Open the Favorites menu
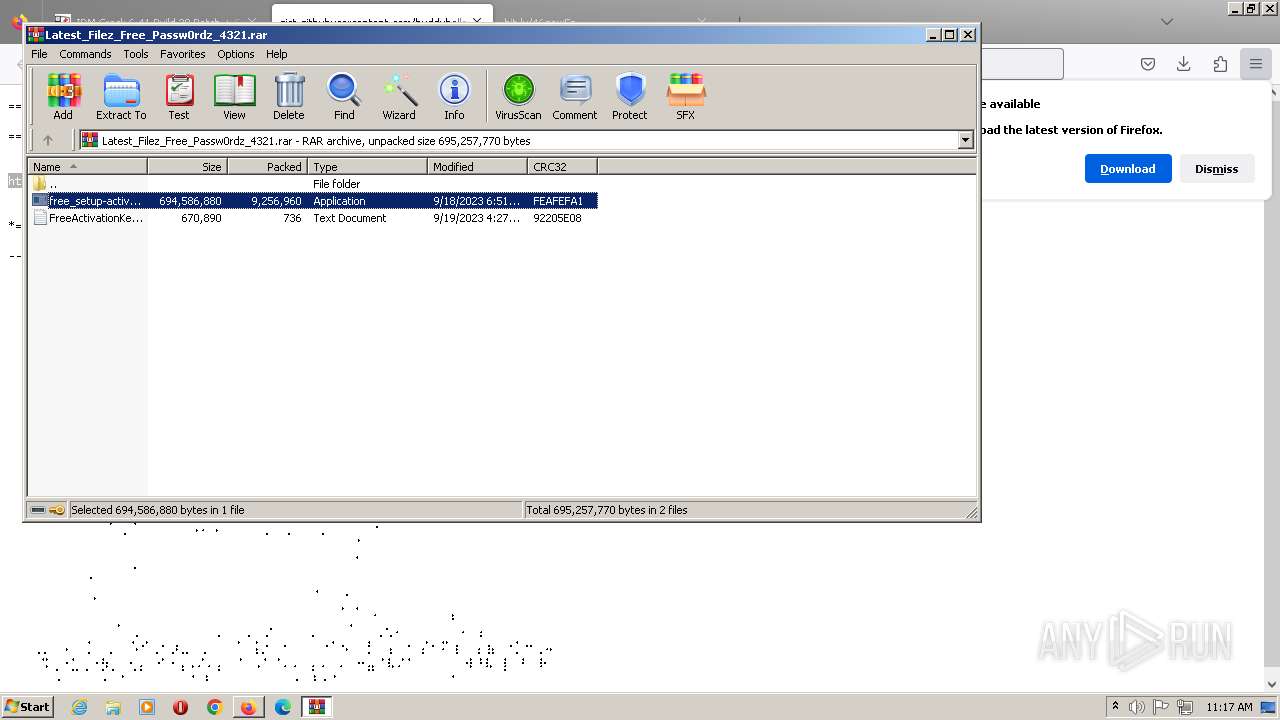 pos(183,54)
